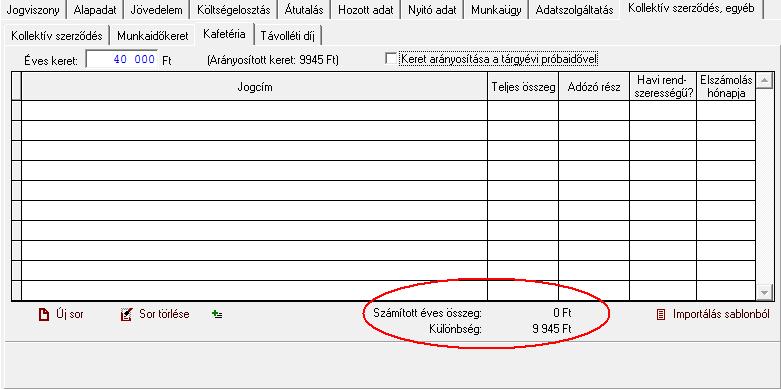This screenshot has height=389, width=781.
Task: Click the Különbség label
Action: coord(456,329)
